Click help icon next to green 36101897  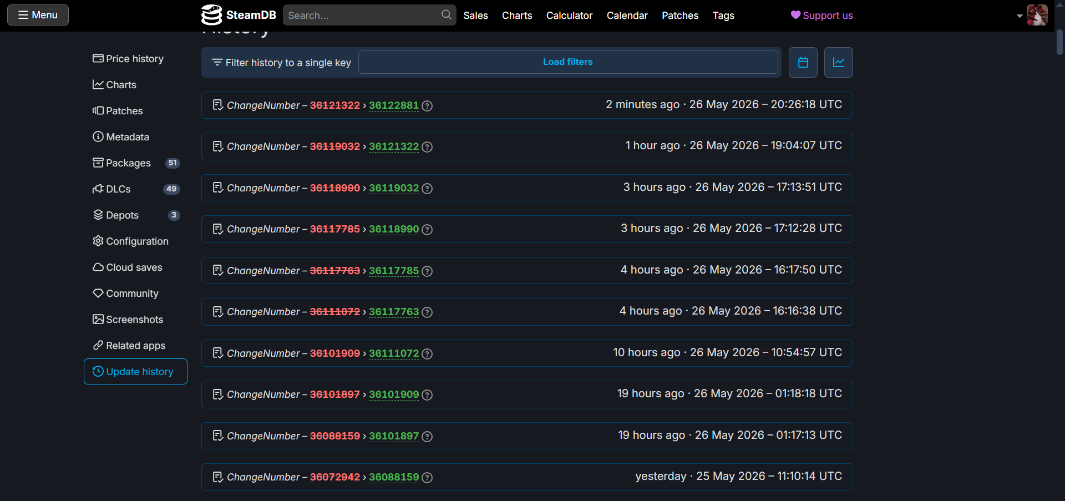pyautogui.click(x=427, y=437)
